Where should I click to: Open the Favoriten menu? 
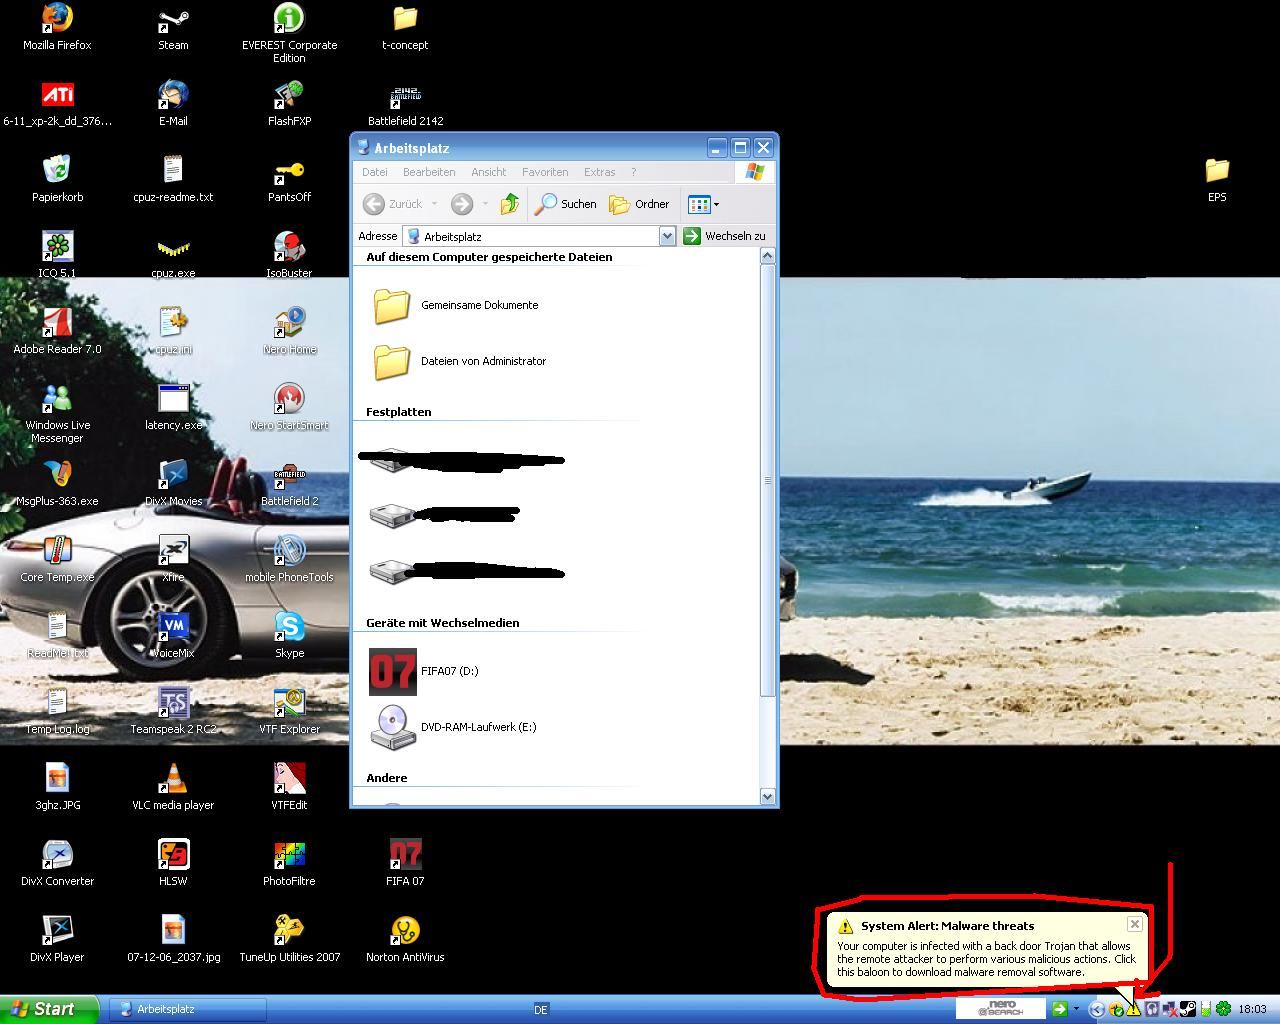(545, 172)
